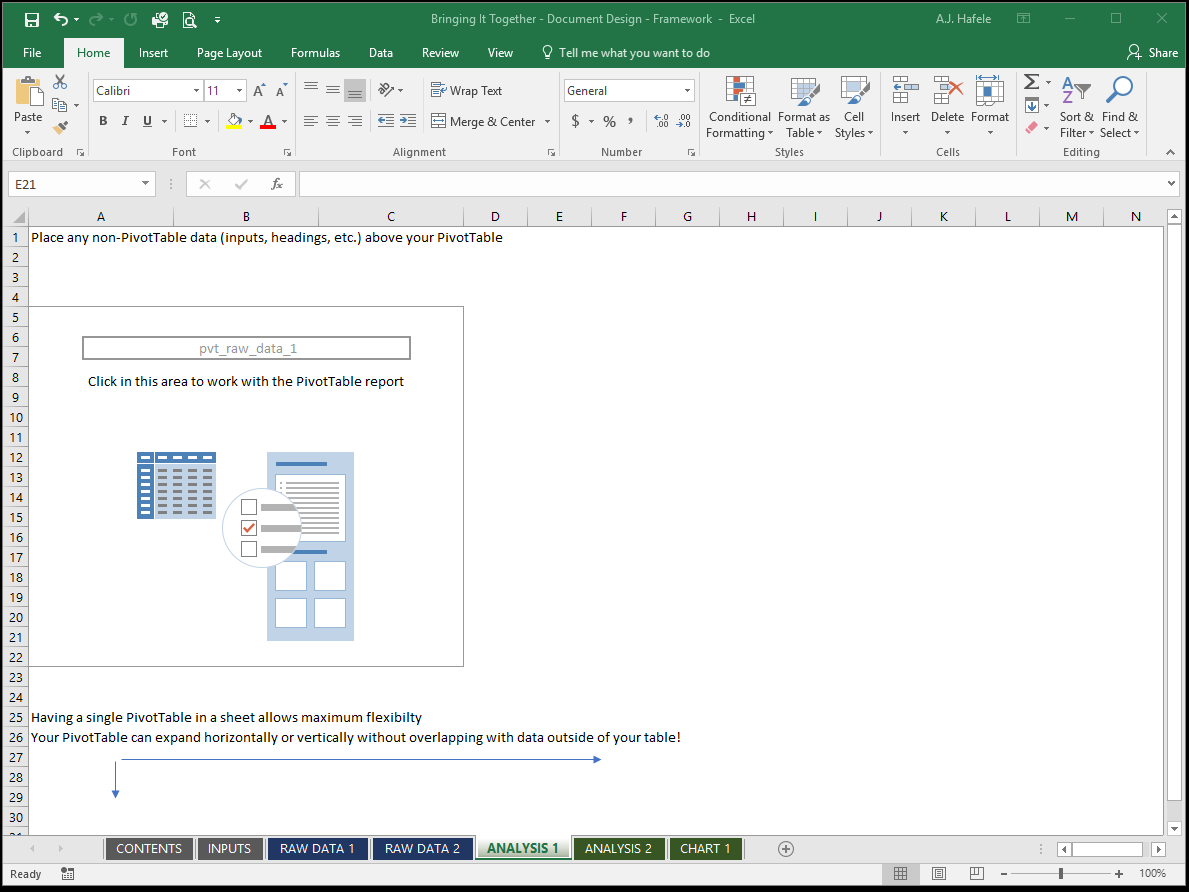The width and height of the screenshot is (1189, 892).
Task: Toggle Italic formatting
Action: coord(125,121)
